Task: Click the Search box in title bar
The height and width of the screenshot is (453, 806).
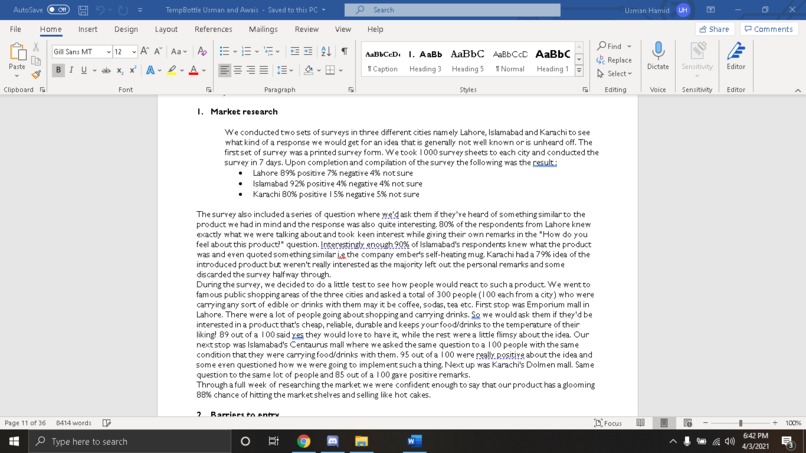Action: pos(452,10)
